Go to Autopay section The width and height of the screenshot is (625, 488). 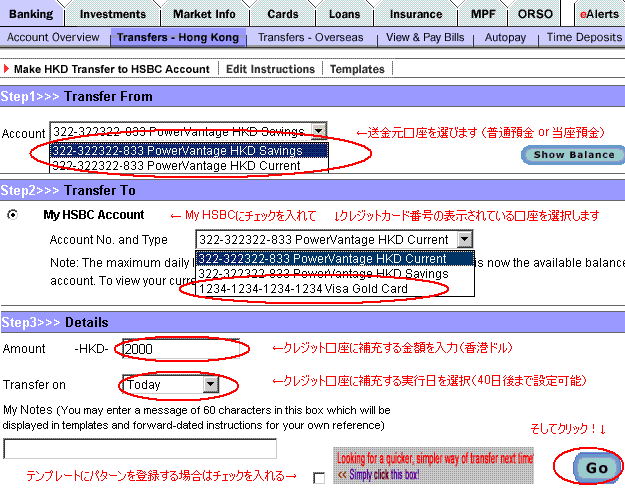(x=505, y=37)
